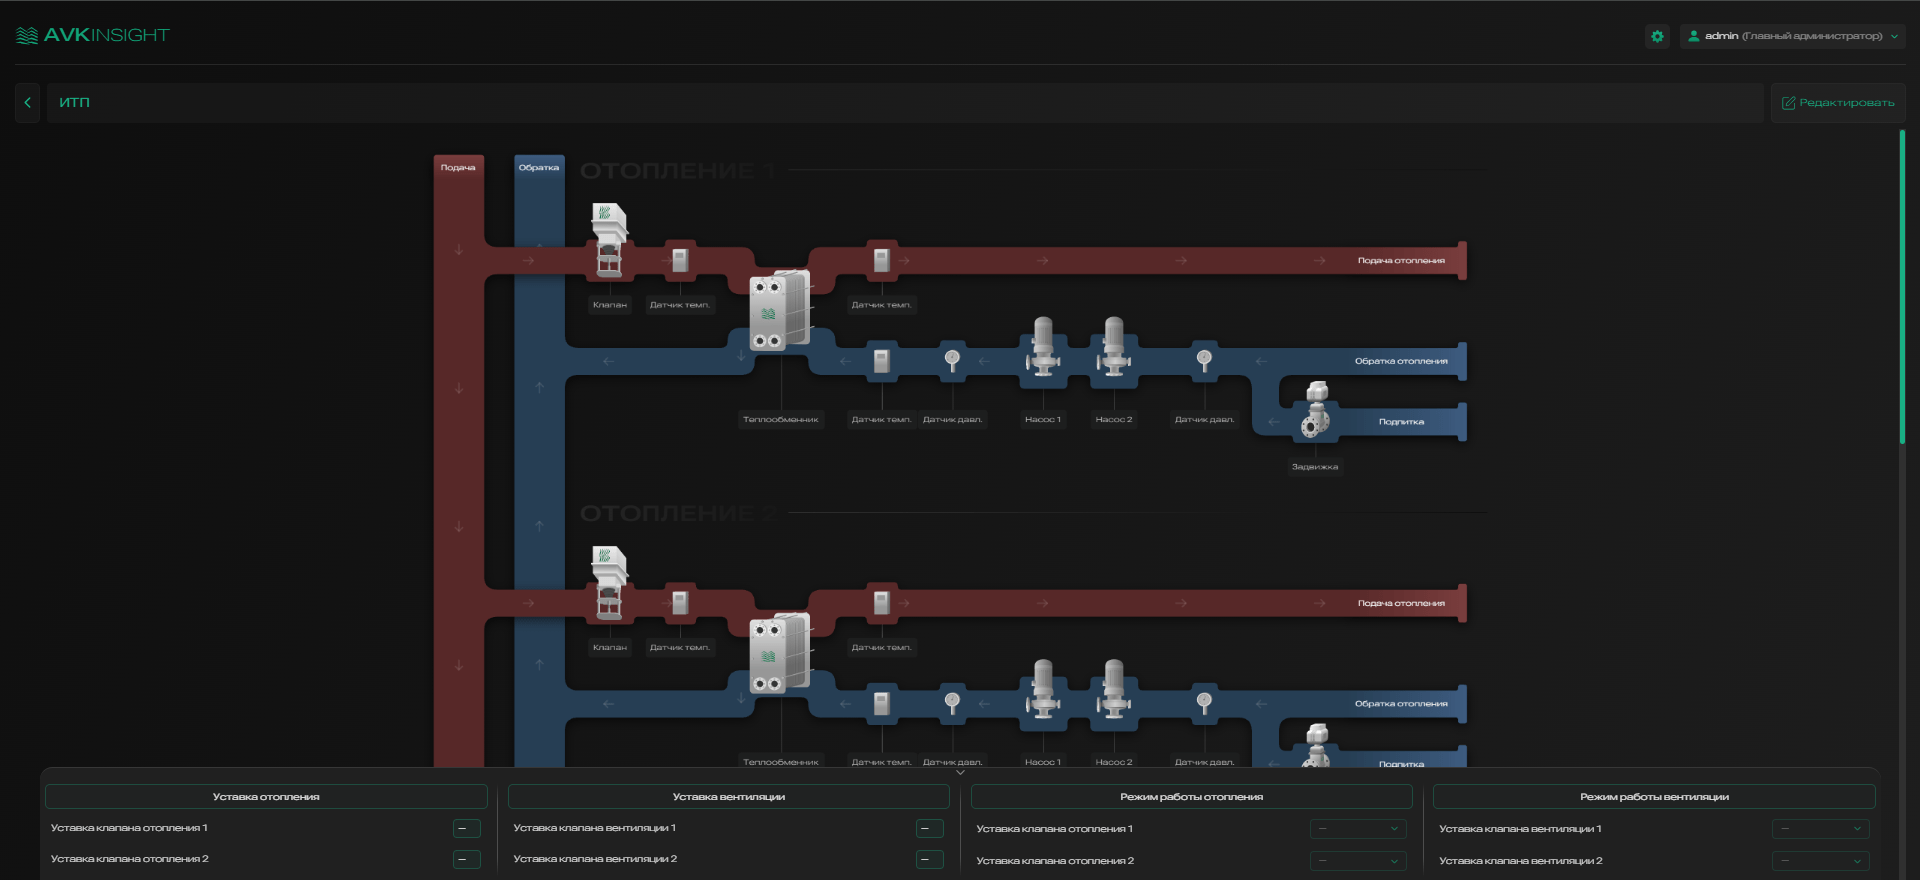Open the admin user account dropdown
This screenshot has height=880, width=1920.
1792,36
